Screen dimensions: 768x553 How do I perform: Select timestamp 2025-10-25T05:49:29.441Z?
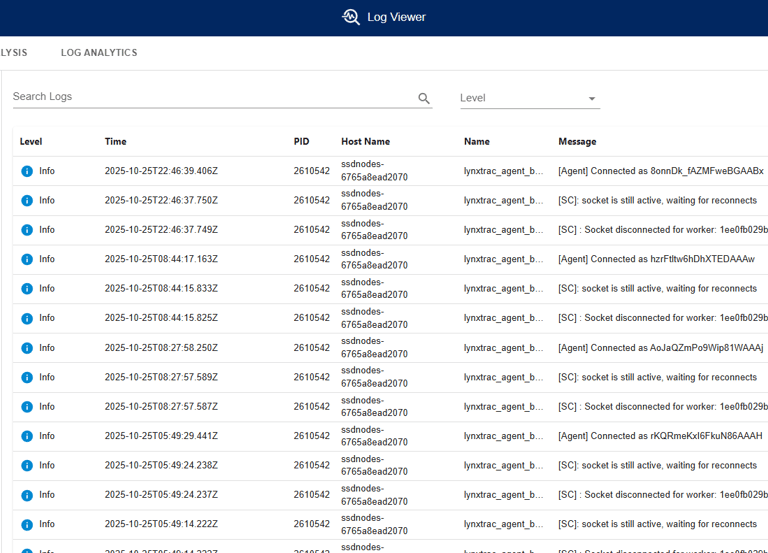(x=161, y=436)
